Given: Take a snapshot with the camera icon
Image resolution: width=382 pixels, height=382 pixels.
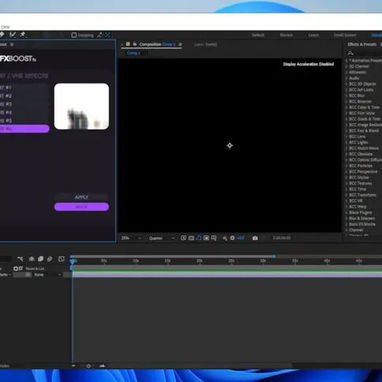Looking at the screenshot, I should pyautogui.click(x=255, y=238).
